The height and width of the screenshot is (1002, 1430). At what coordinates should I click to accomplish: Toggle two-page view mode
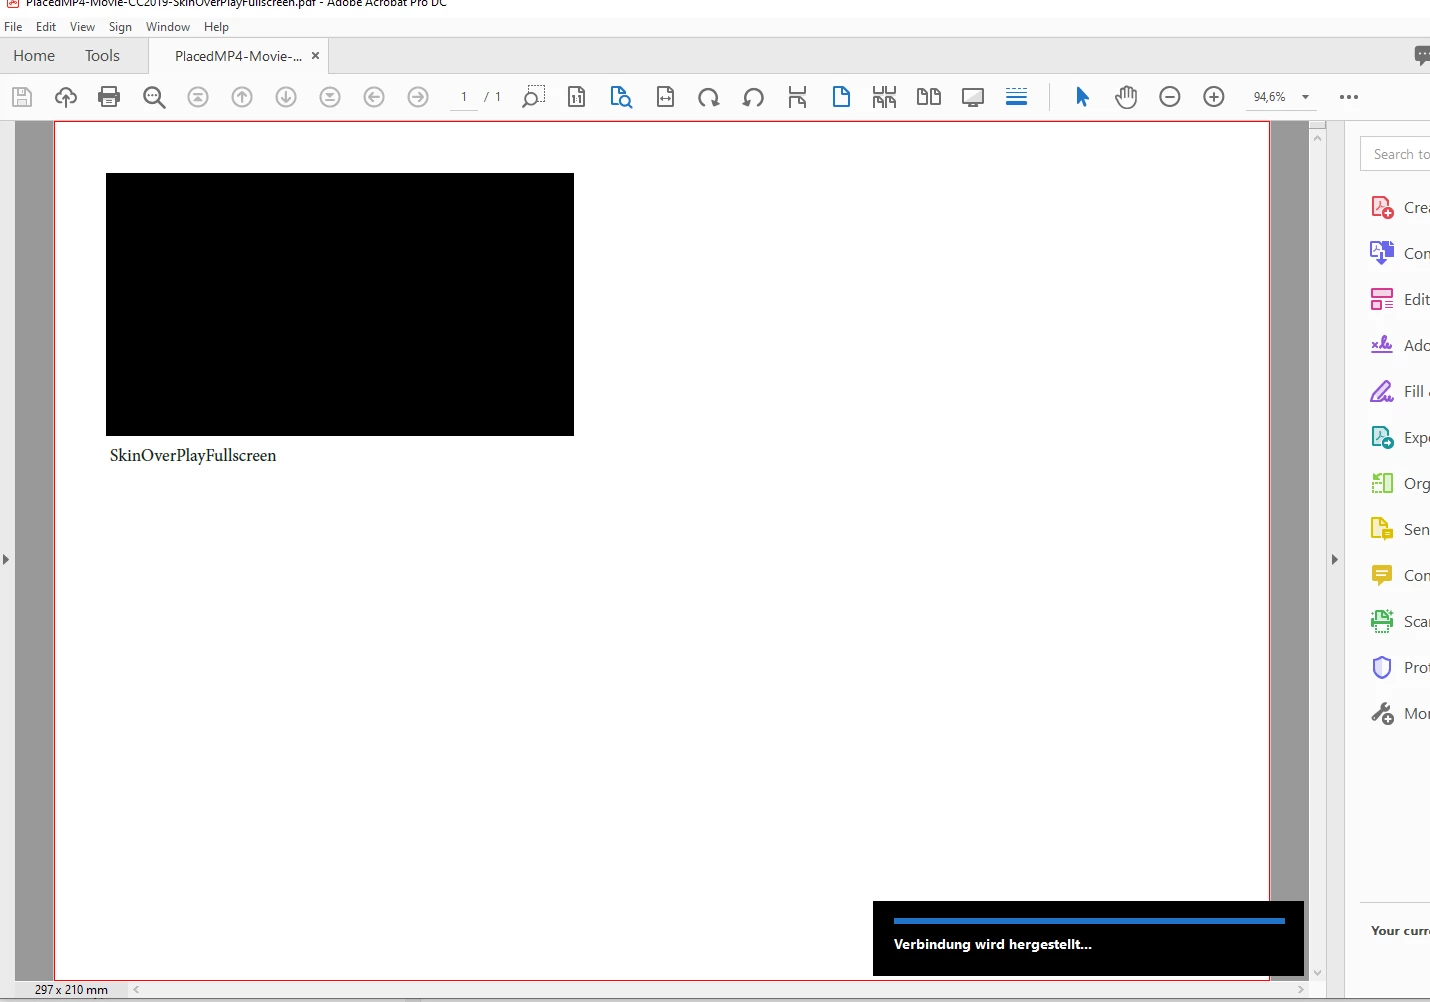[x=929, y=97]
